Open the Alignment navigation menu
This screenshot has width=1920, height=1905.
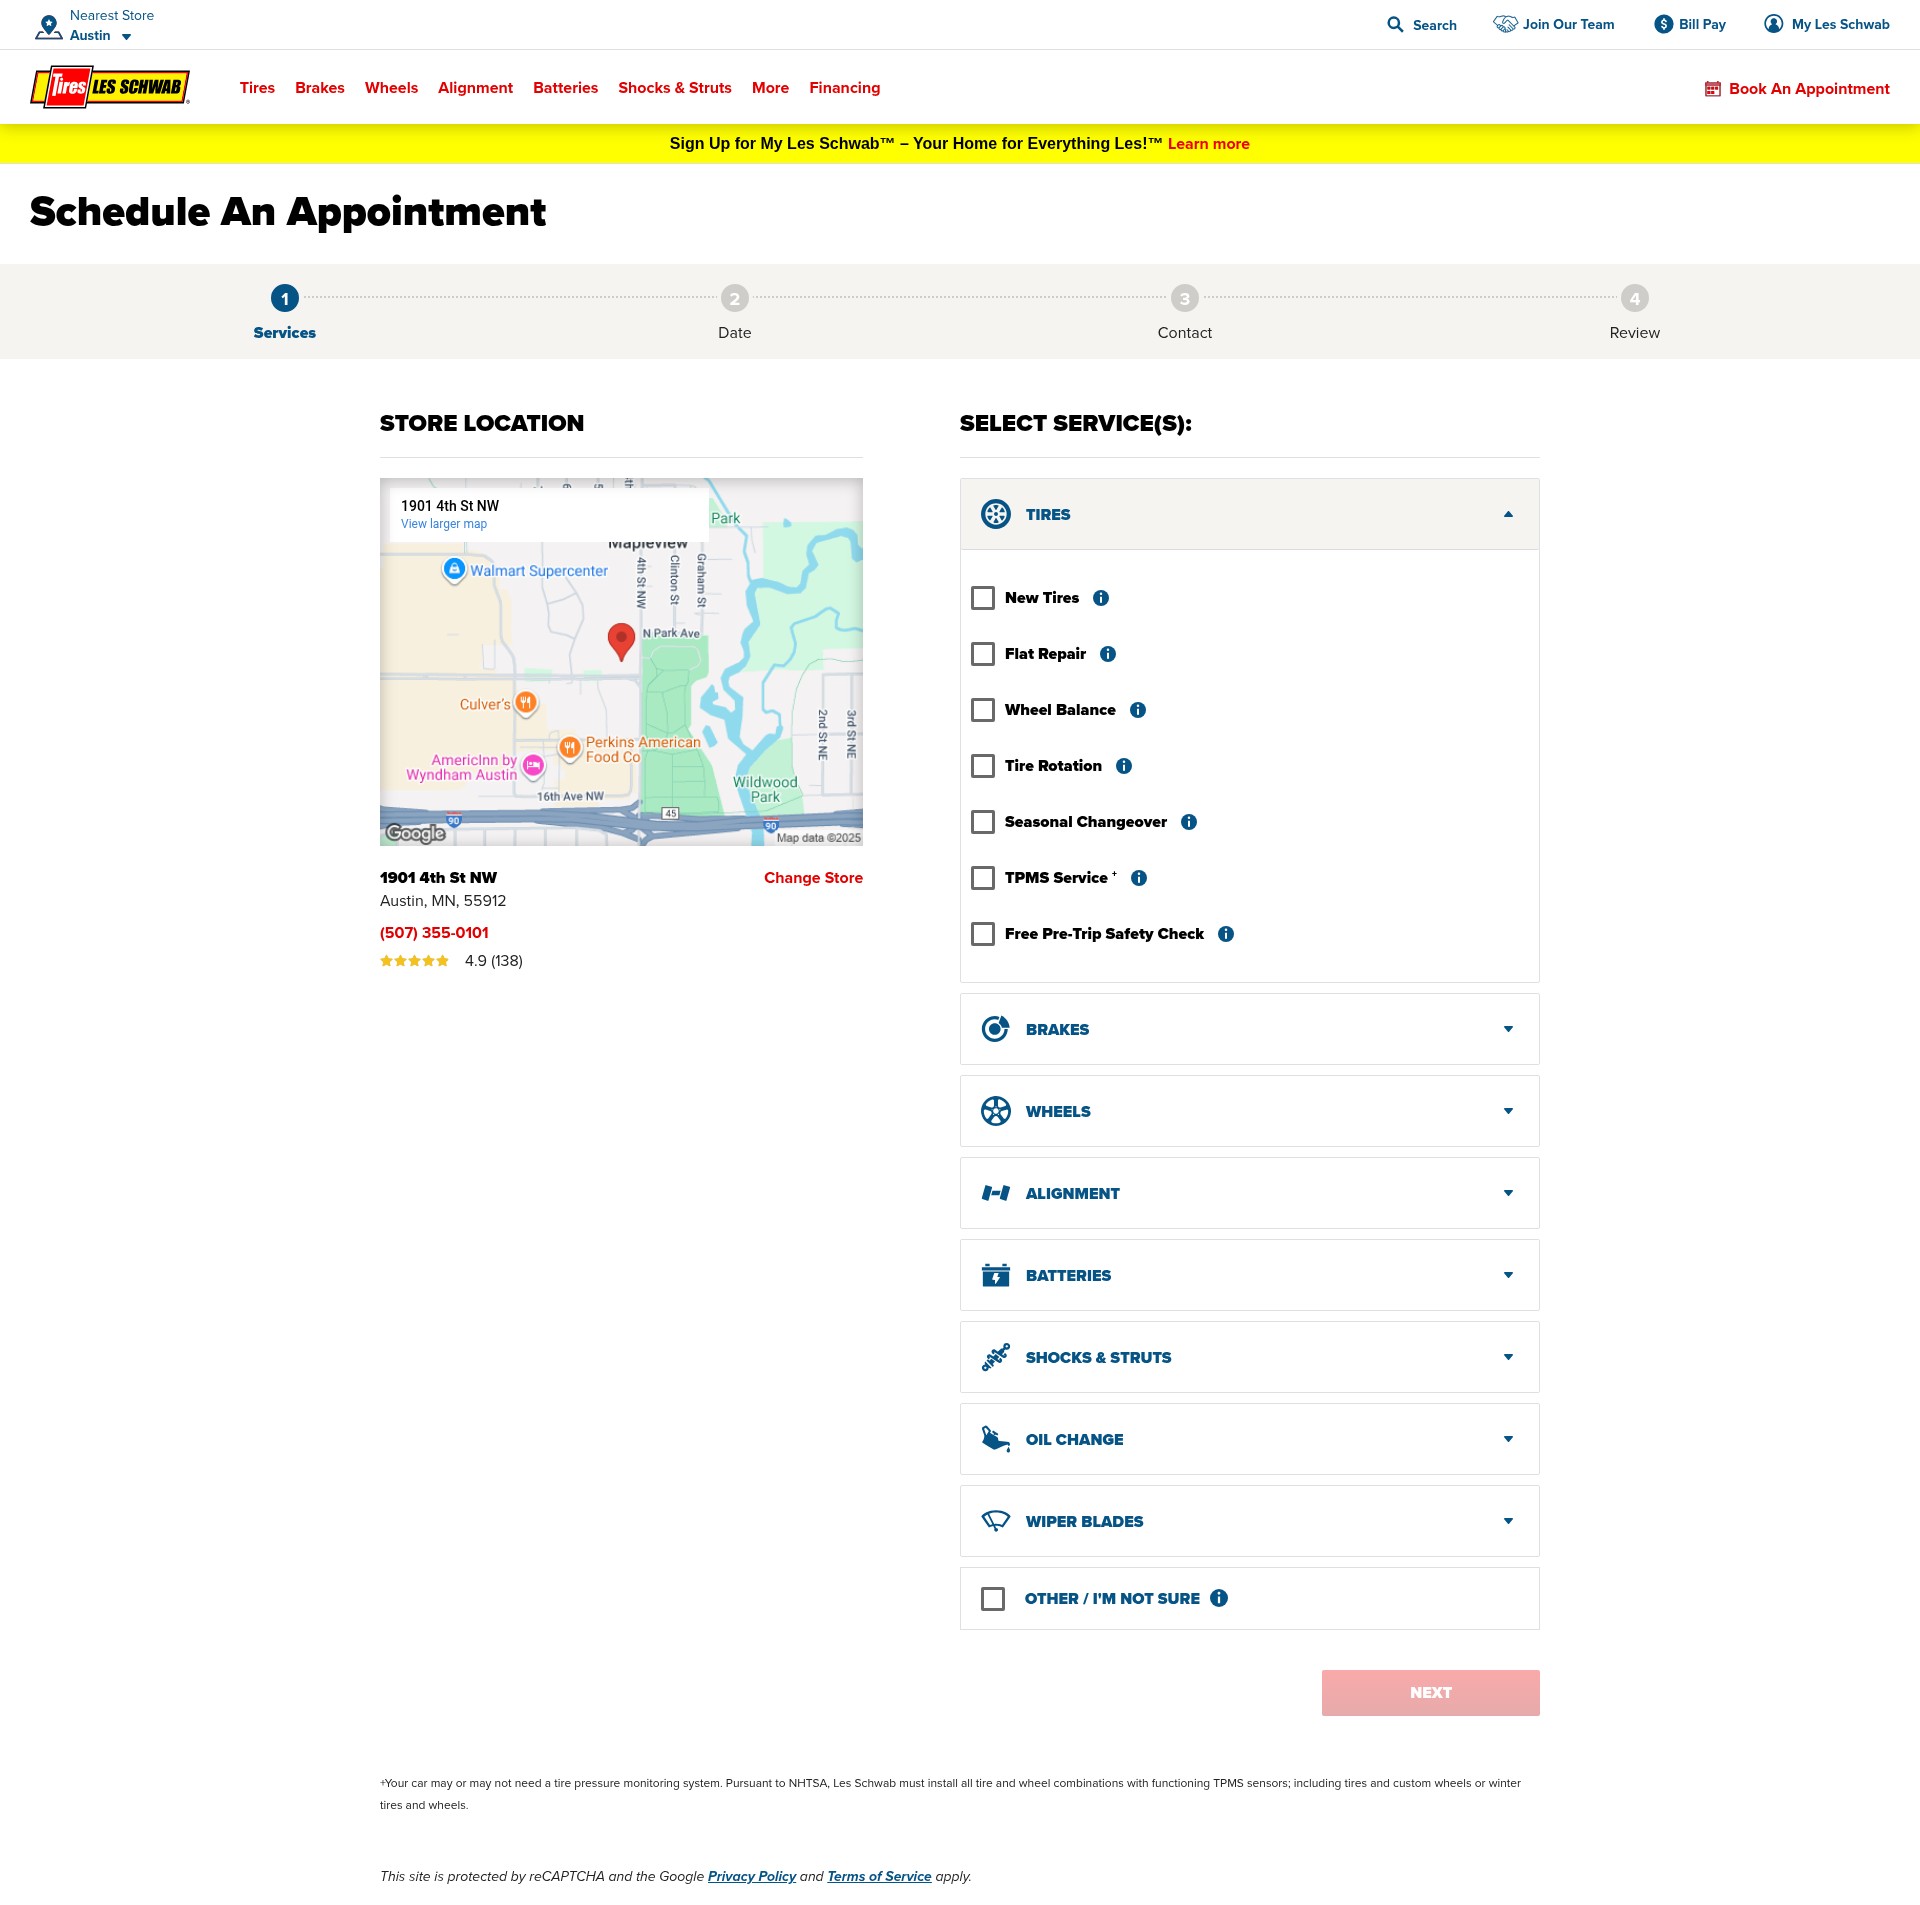[475, 88]
